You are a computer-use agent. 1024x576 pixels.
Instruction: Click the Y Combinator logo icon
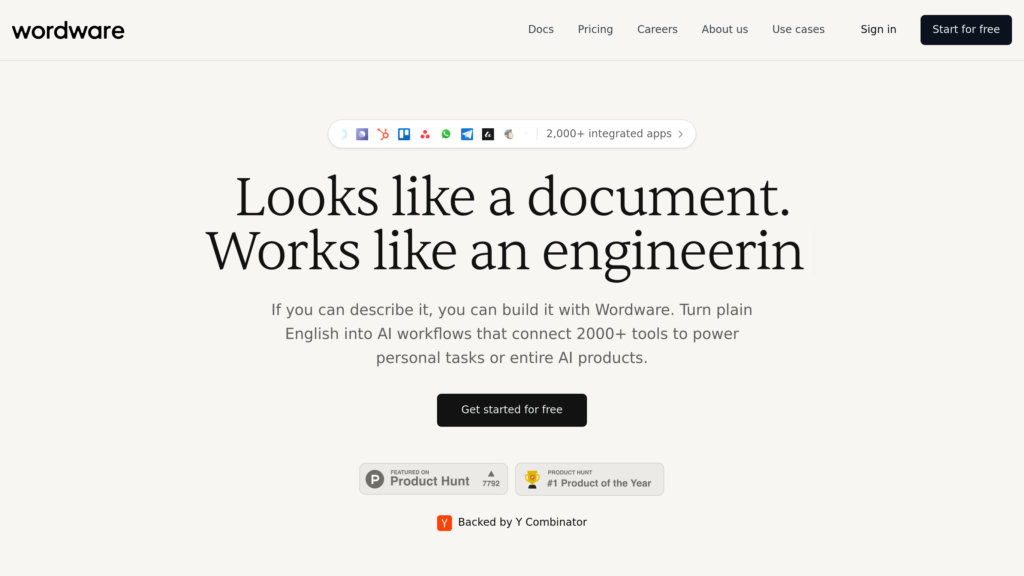click(444, 522)
